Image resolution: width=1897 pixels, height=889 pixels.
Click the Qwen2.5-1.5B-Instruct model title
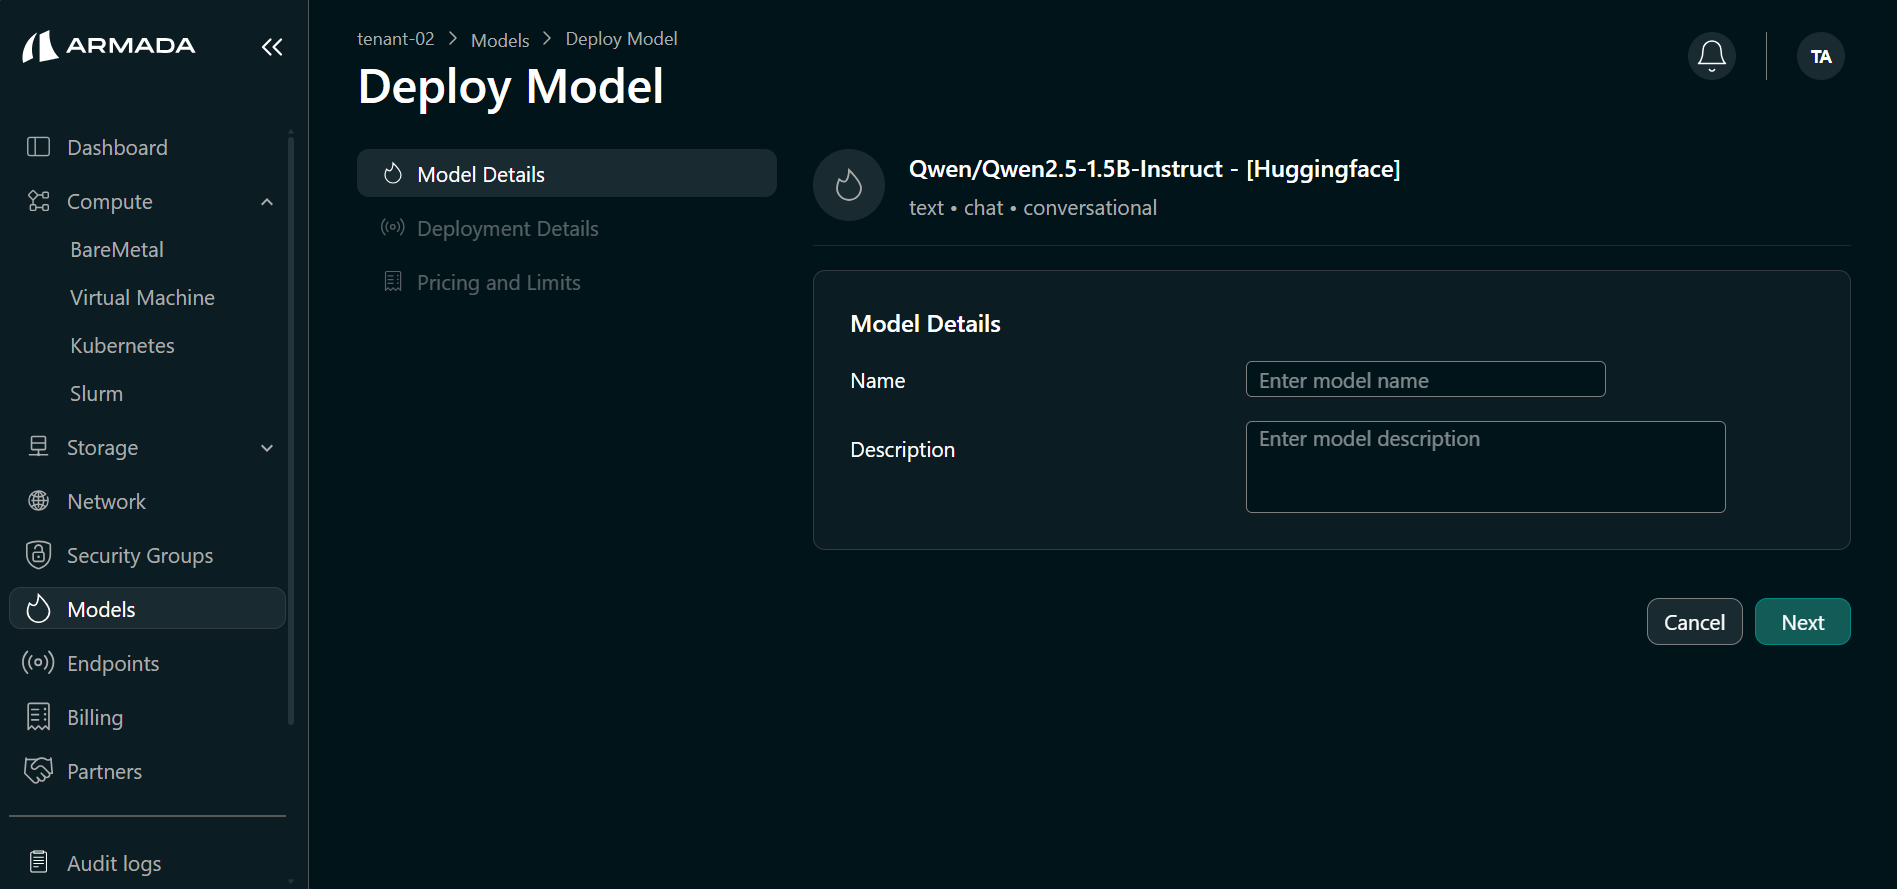(x=1154, y=169)
